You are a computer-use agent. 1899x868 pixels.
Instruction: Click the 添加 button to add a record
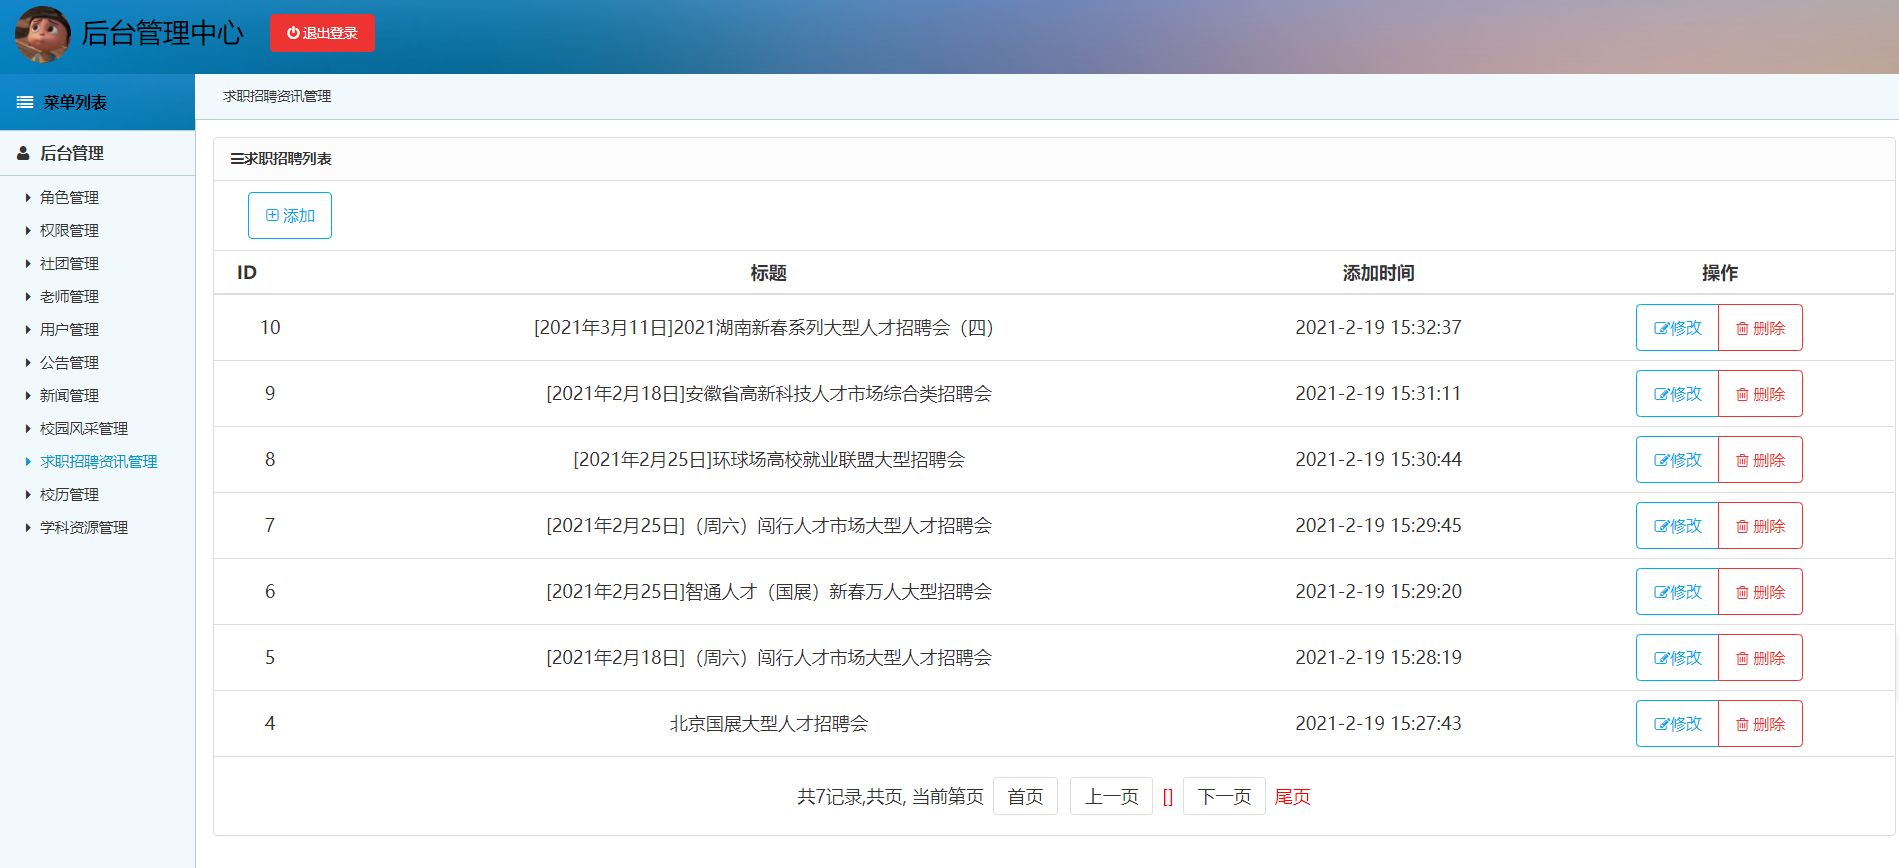tap(290, 216)
